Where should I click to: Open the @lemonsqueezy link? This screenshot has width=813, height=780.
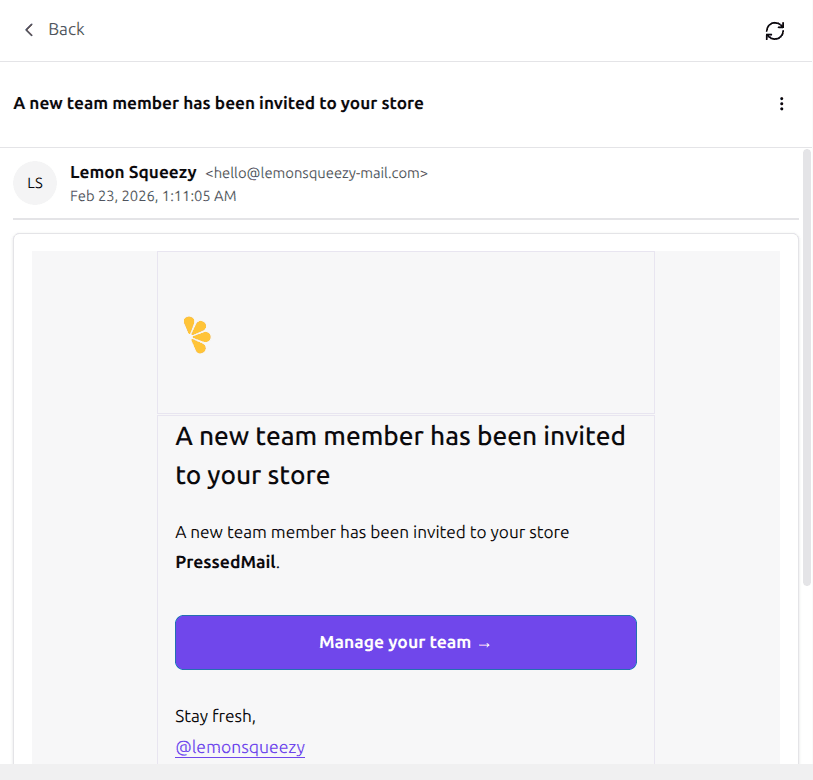[240, 747]
